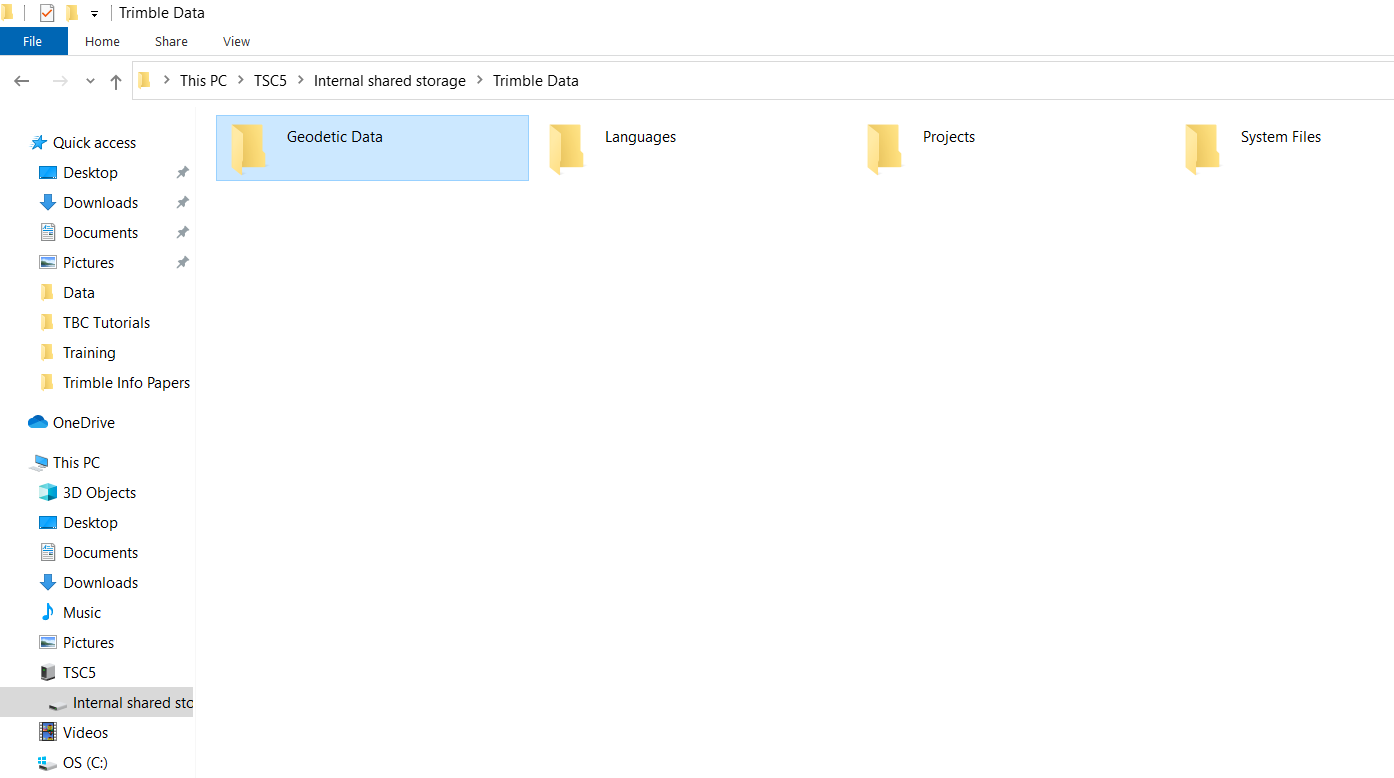Click Internal shared storage breadcrumb link
Image resolution: width=1394 pixels, height=778 pixels.
[389, 81]
